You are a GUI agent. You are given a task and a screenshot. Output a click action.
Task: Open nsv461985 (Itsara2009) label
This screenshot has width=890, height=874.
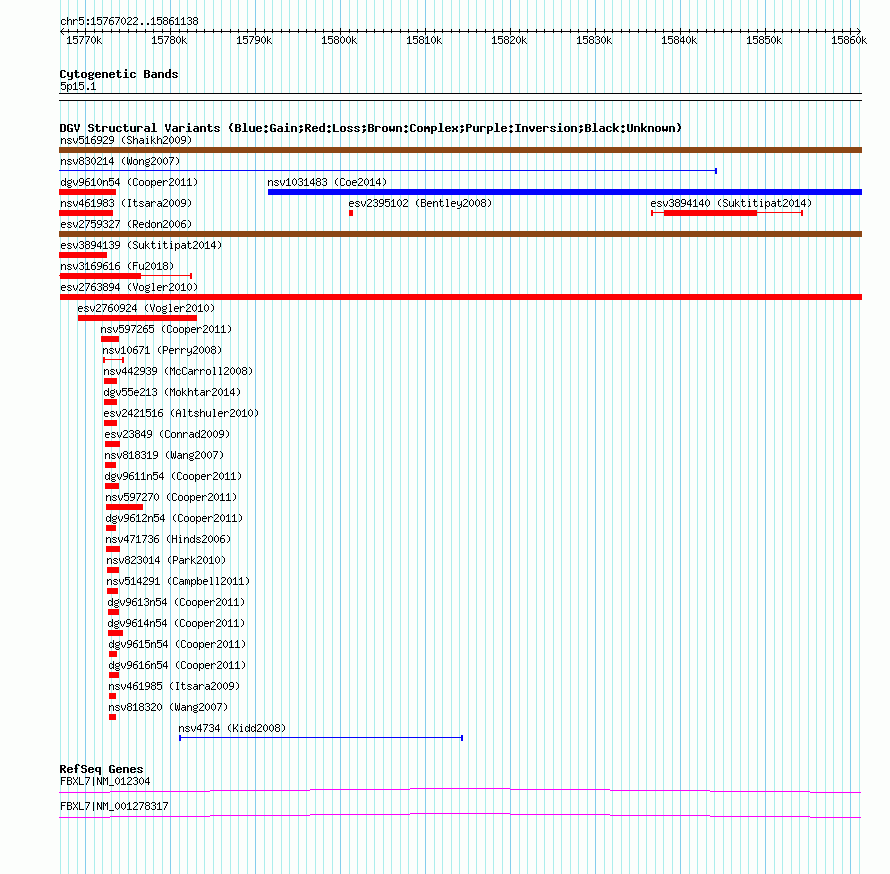tap(174, 686)
